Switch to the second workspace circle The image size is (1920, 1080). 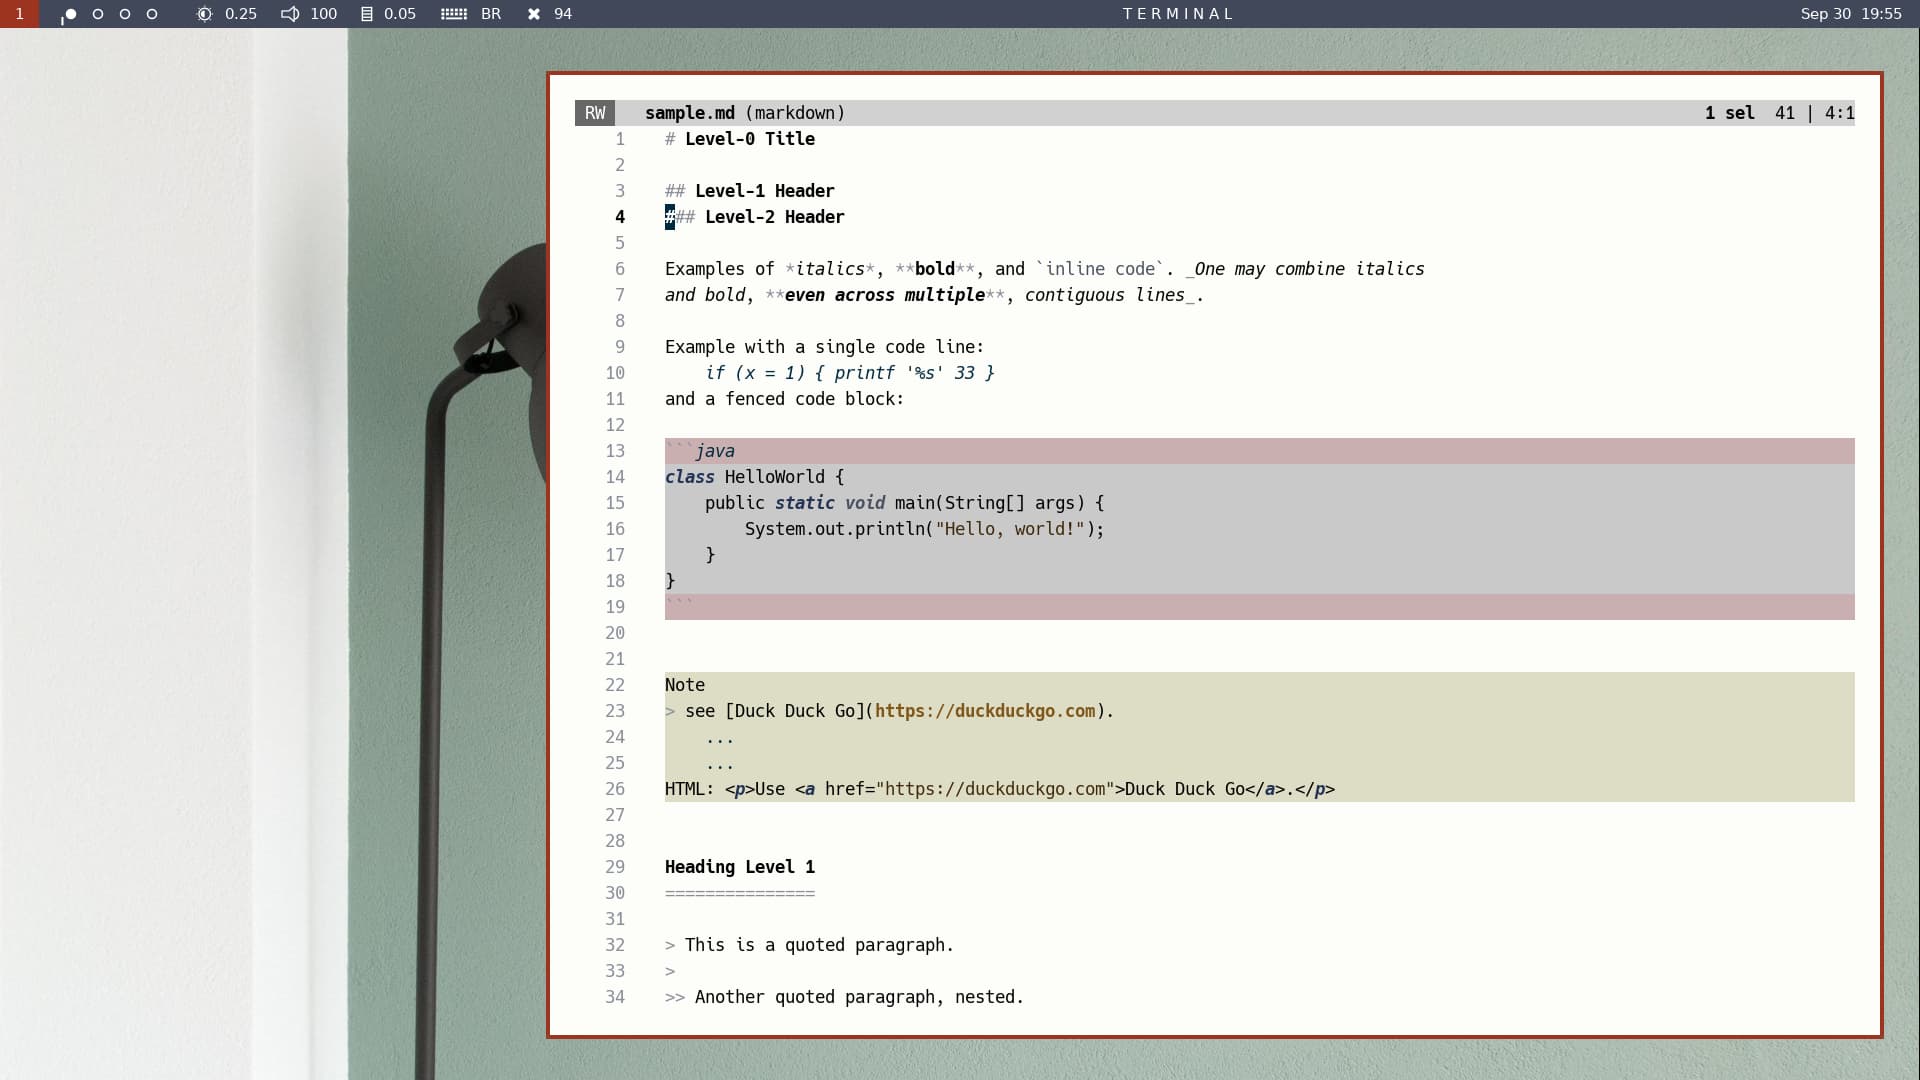pos(98,14)
